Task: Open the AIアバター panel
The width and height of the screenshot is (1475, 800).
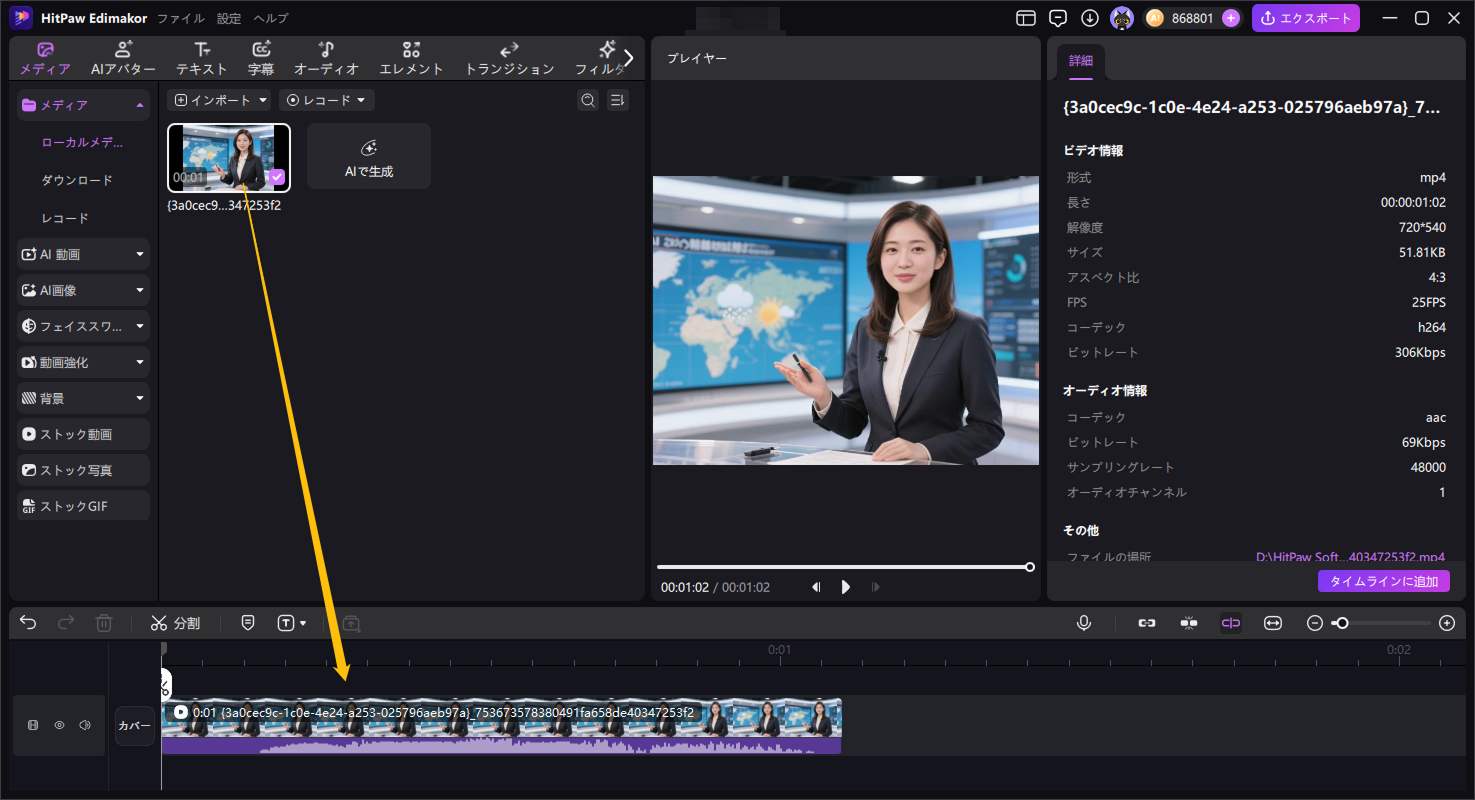Action: pos(125,56)
